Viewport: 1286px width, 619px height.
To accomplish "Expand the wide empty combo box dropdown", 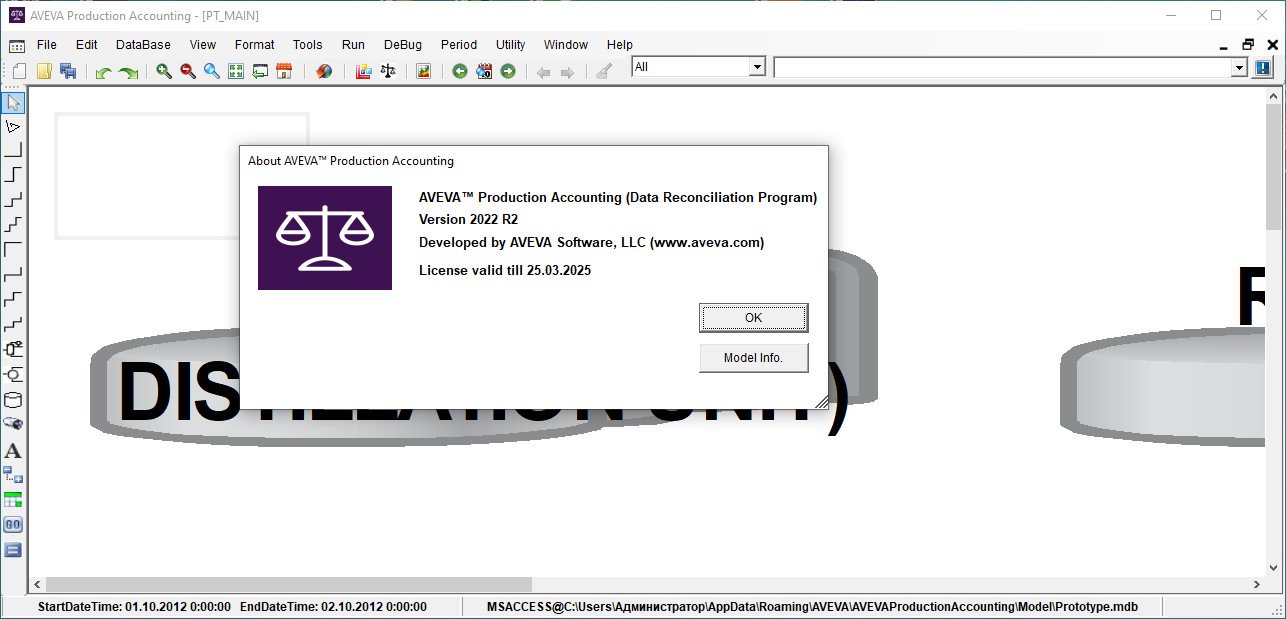I will (1240, 67).
